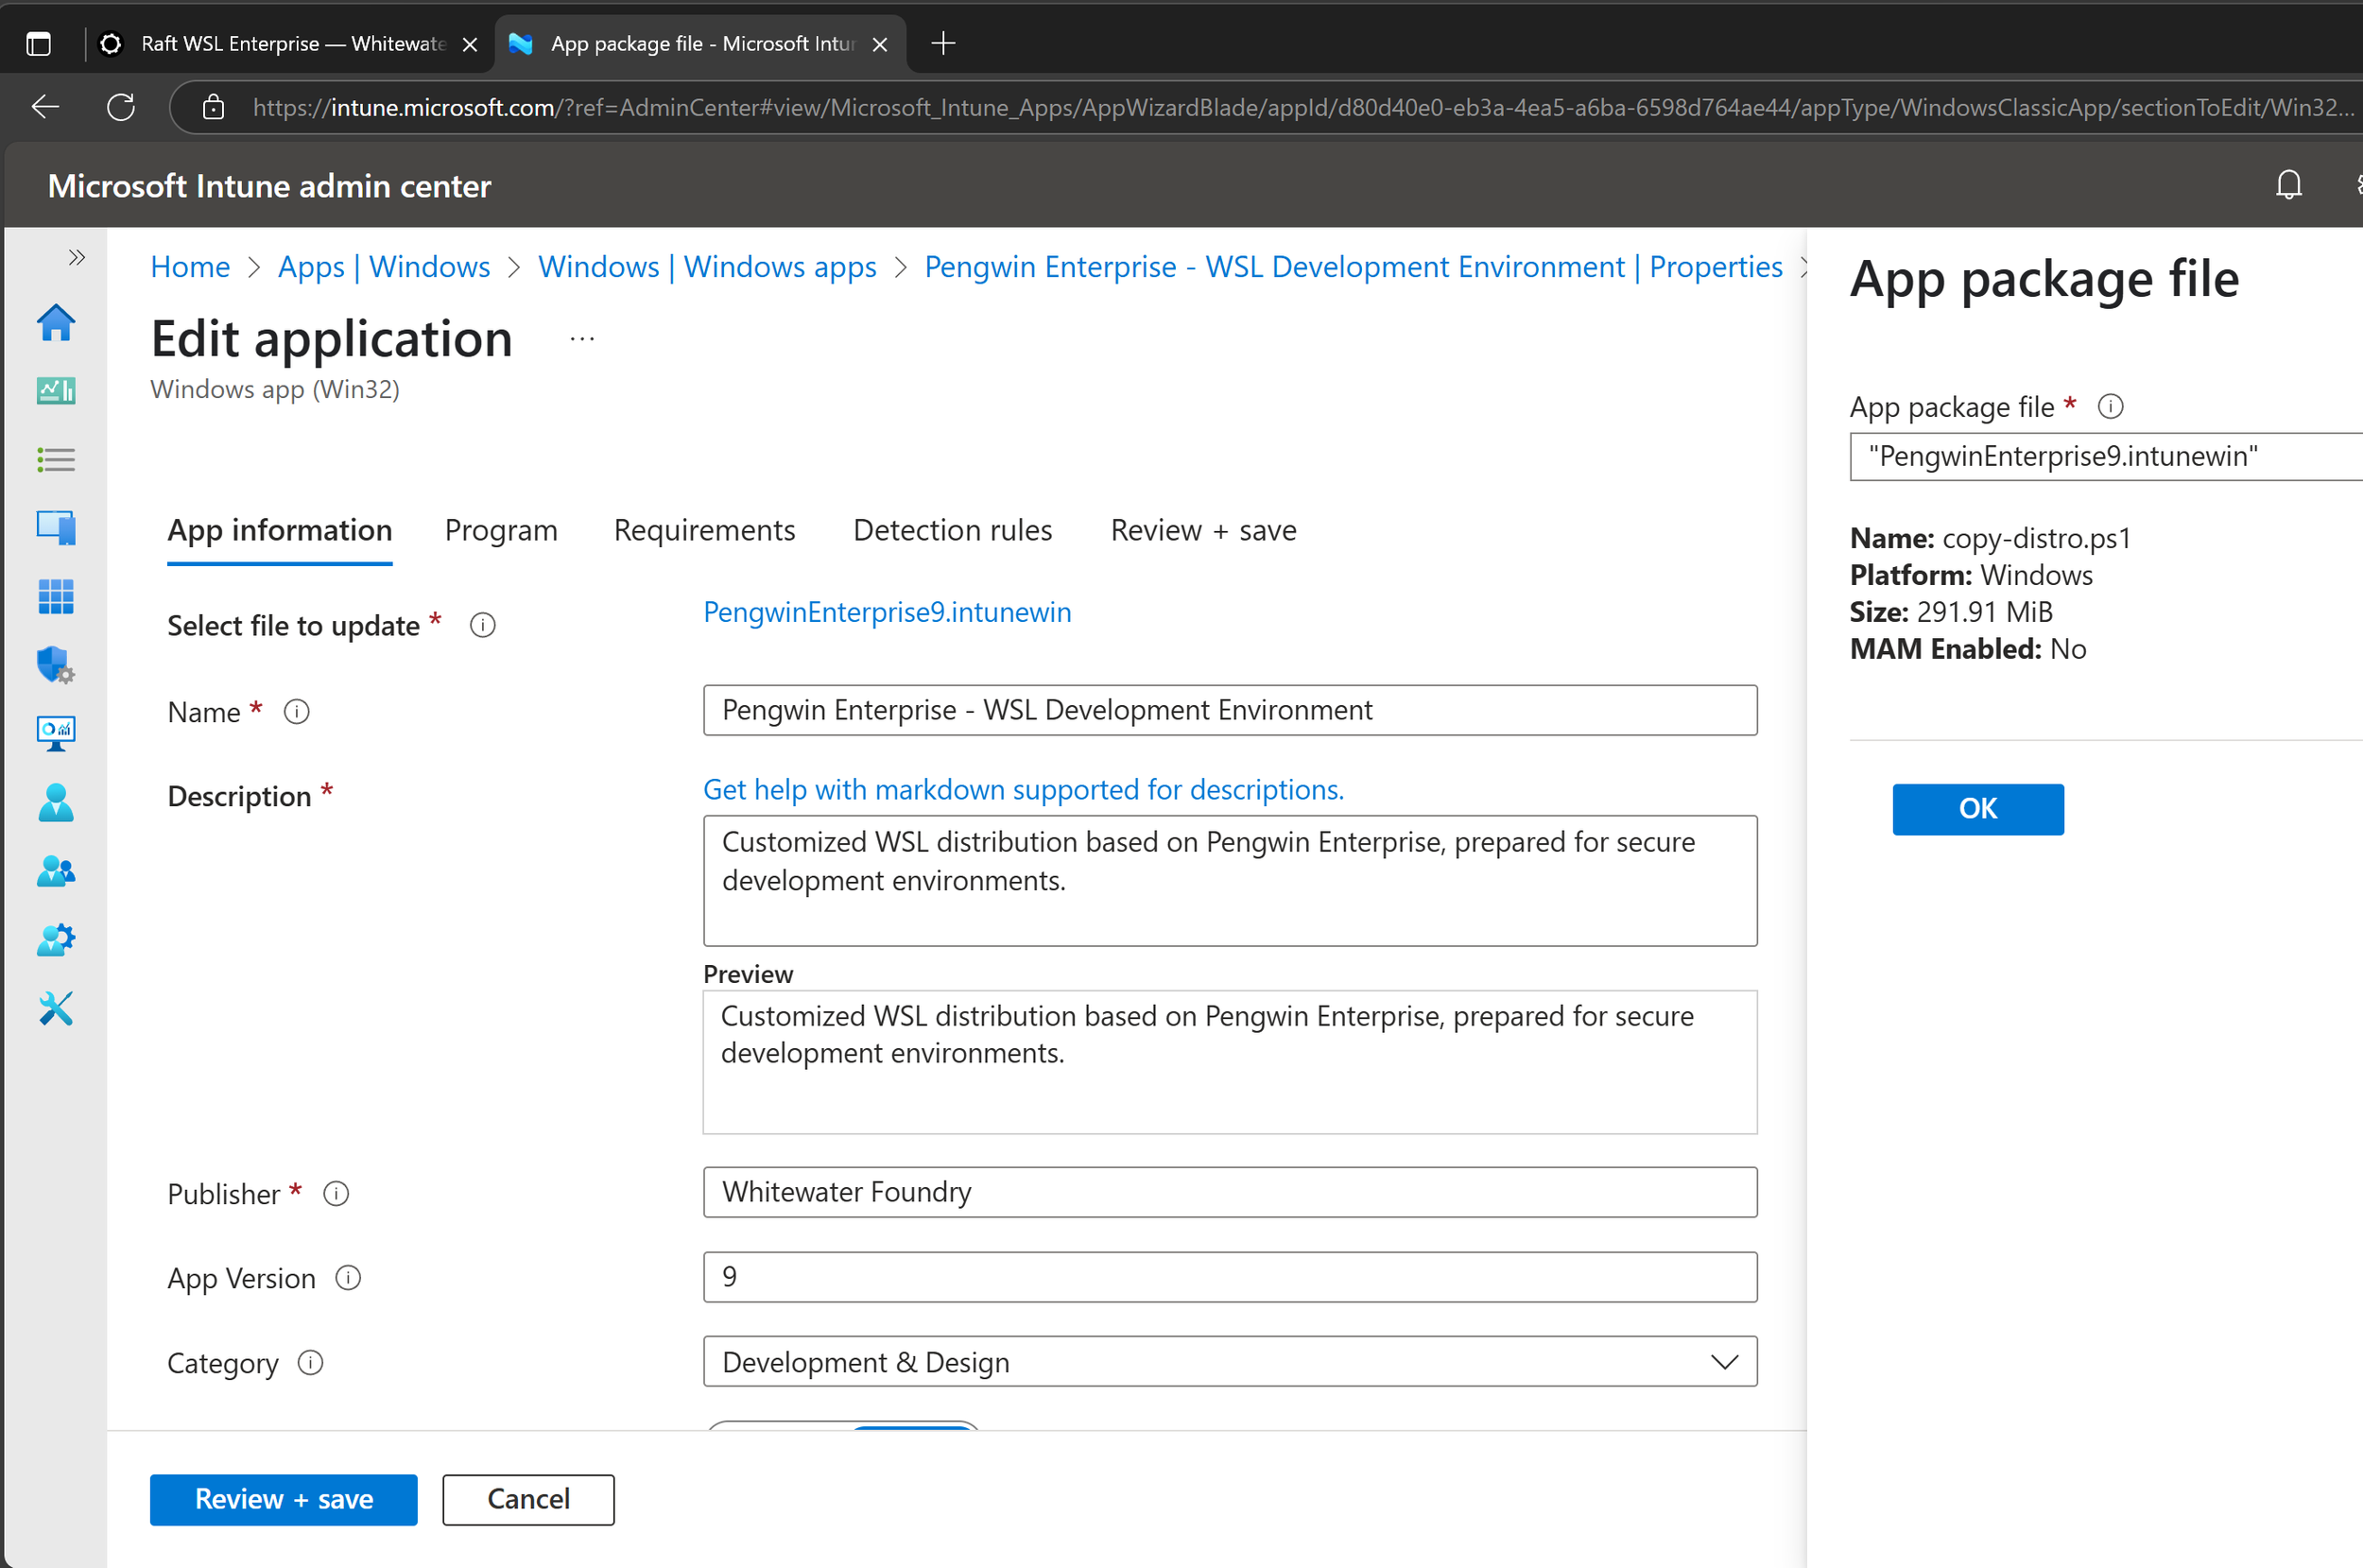
Task: Click info icon beside App Version label
Action: click(x=348, y=1277)
